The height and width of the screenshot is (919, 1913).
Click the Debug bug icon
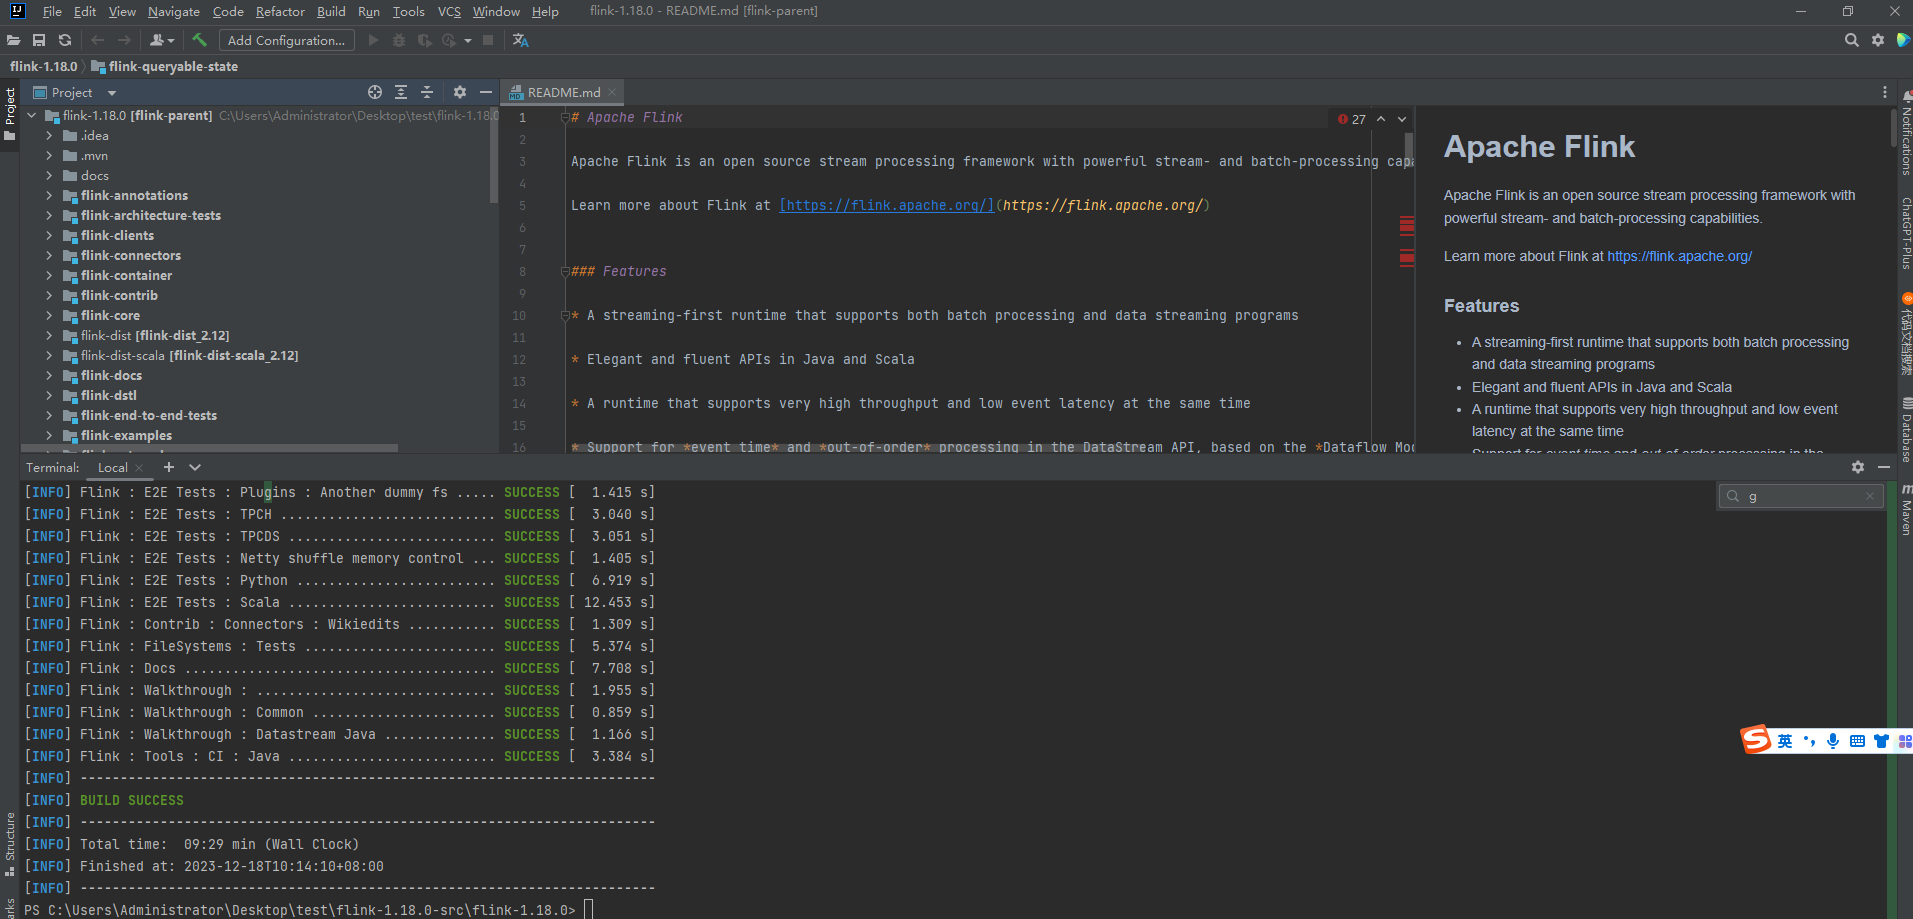coord(399,40)
